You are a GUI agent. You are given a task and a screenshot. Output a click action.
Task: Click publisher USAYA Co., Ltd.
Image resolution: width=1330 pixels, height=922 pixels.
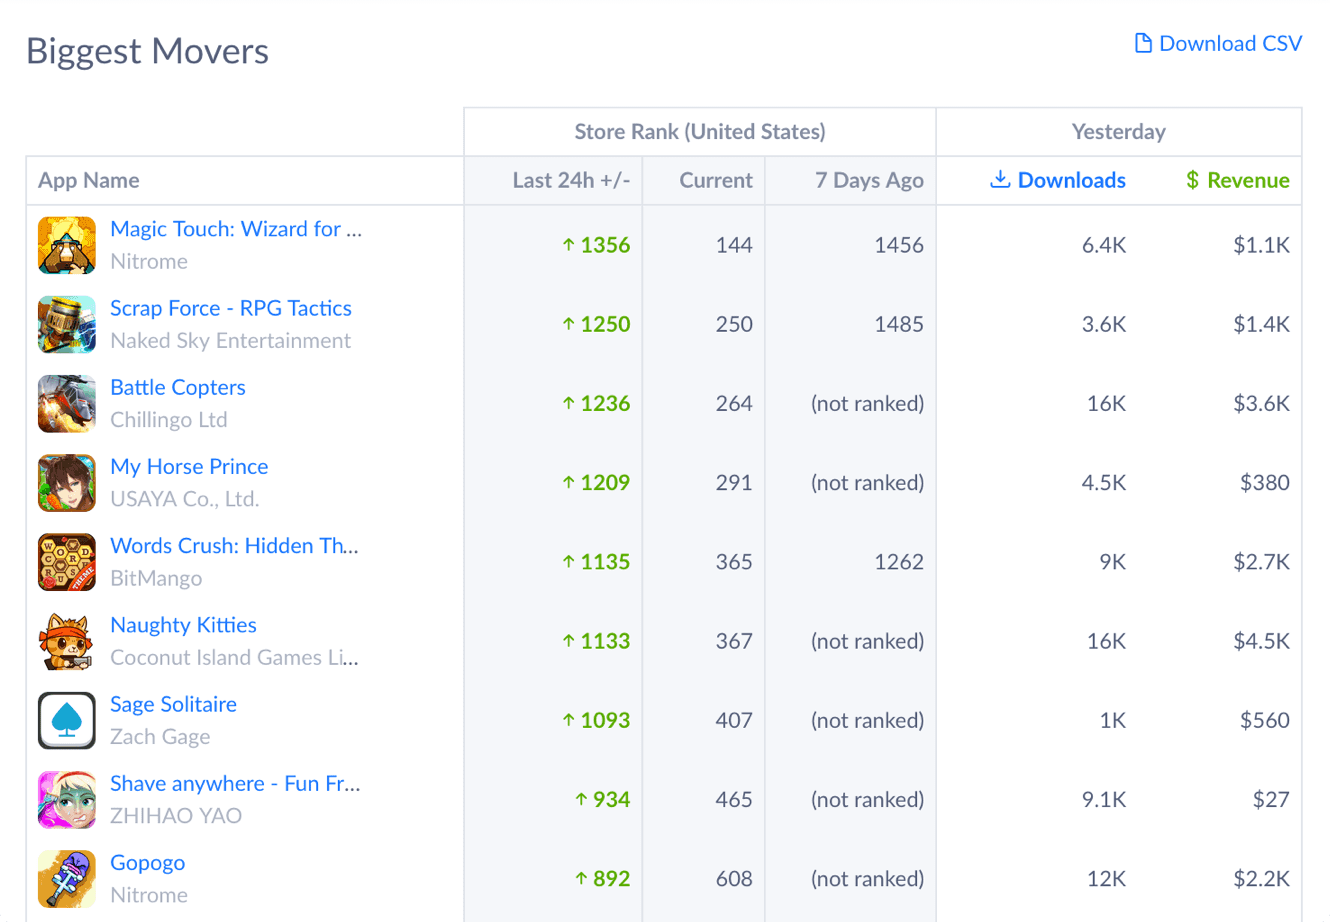[184, 498]
